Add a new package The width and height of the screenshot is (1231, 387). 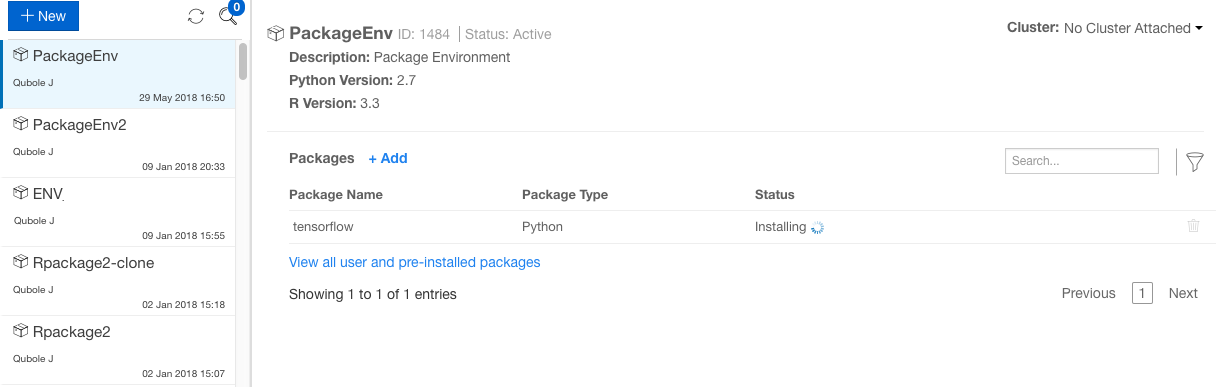(388, 158)
